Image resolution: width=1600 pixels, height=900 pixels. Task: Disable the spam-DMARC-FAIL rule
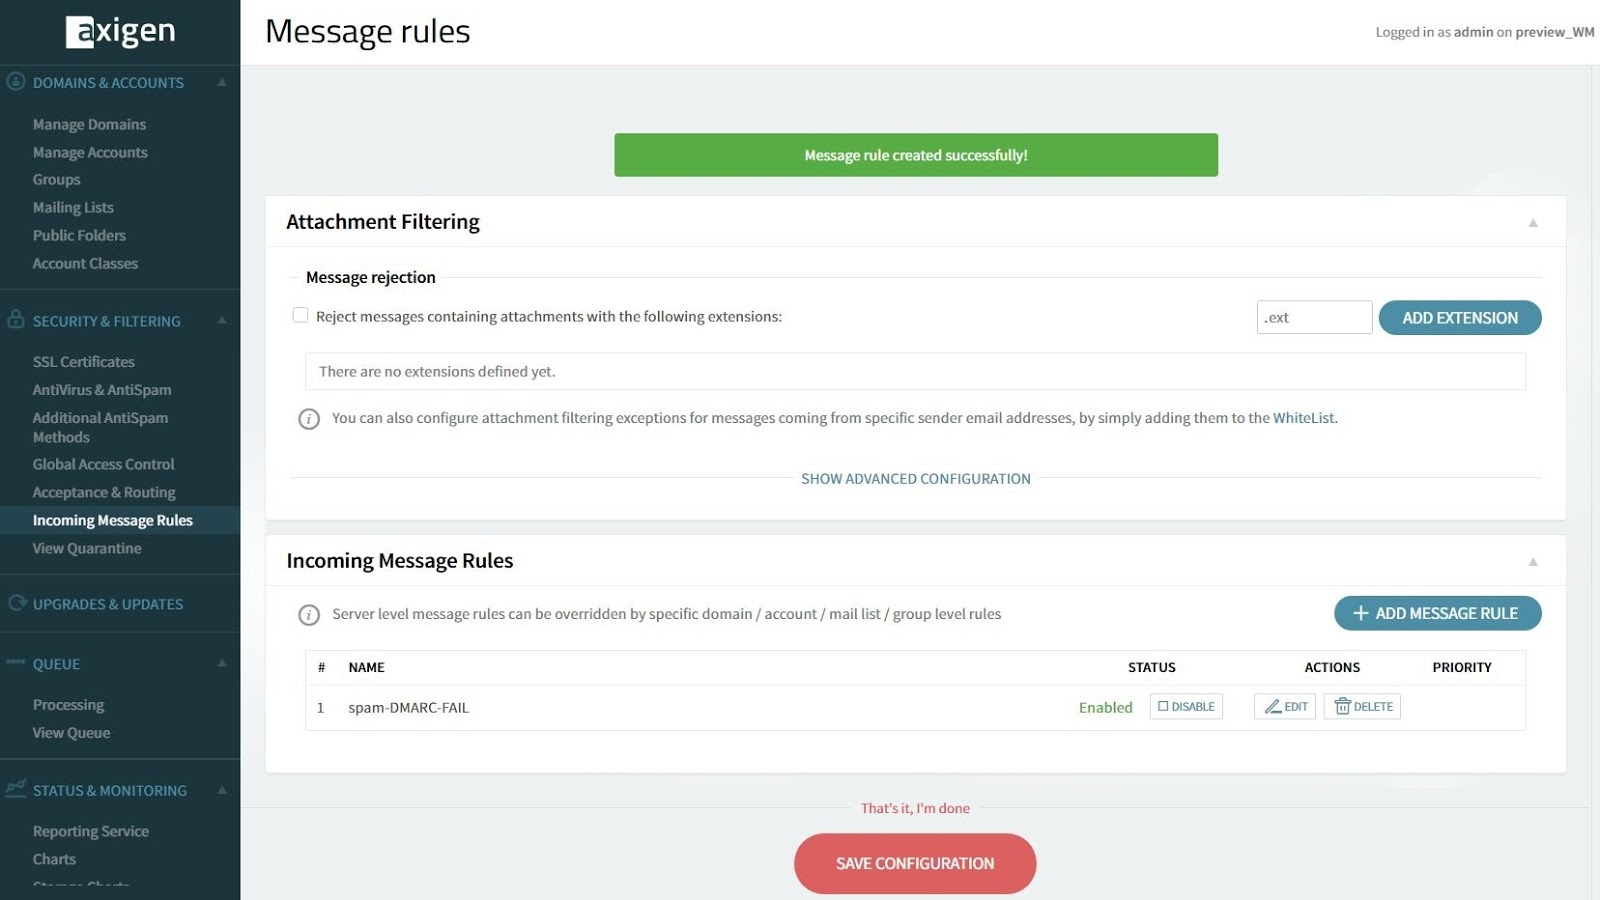1186,707
